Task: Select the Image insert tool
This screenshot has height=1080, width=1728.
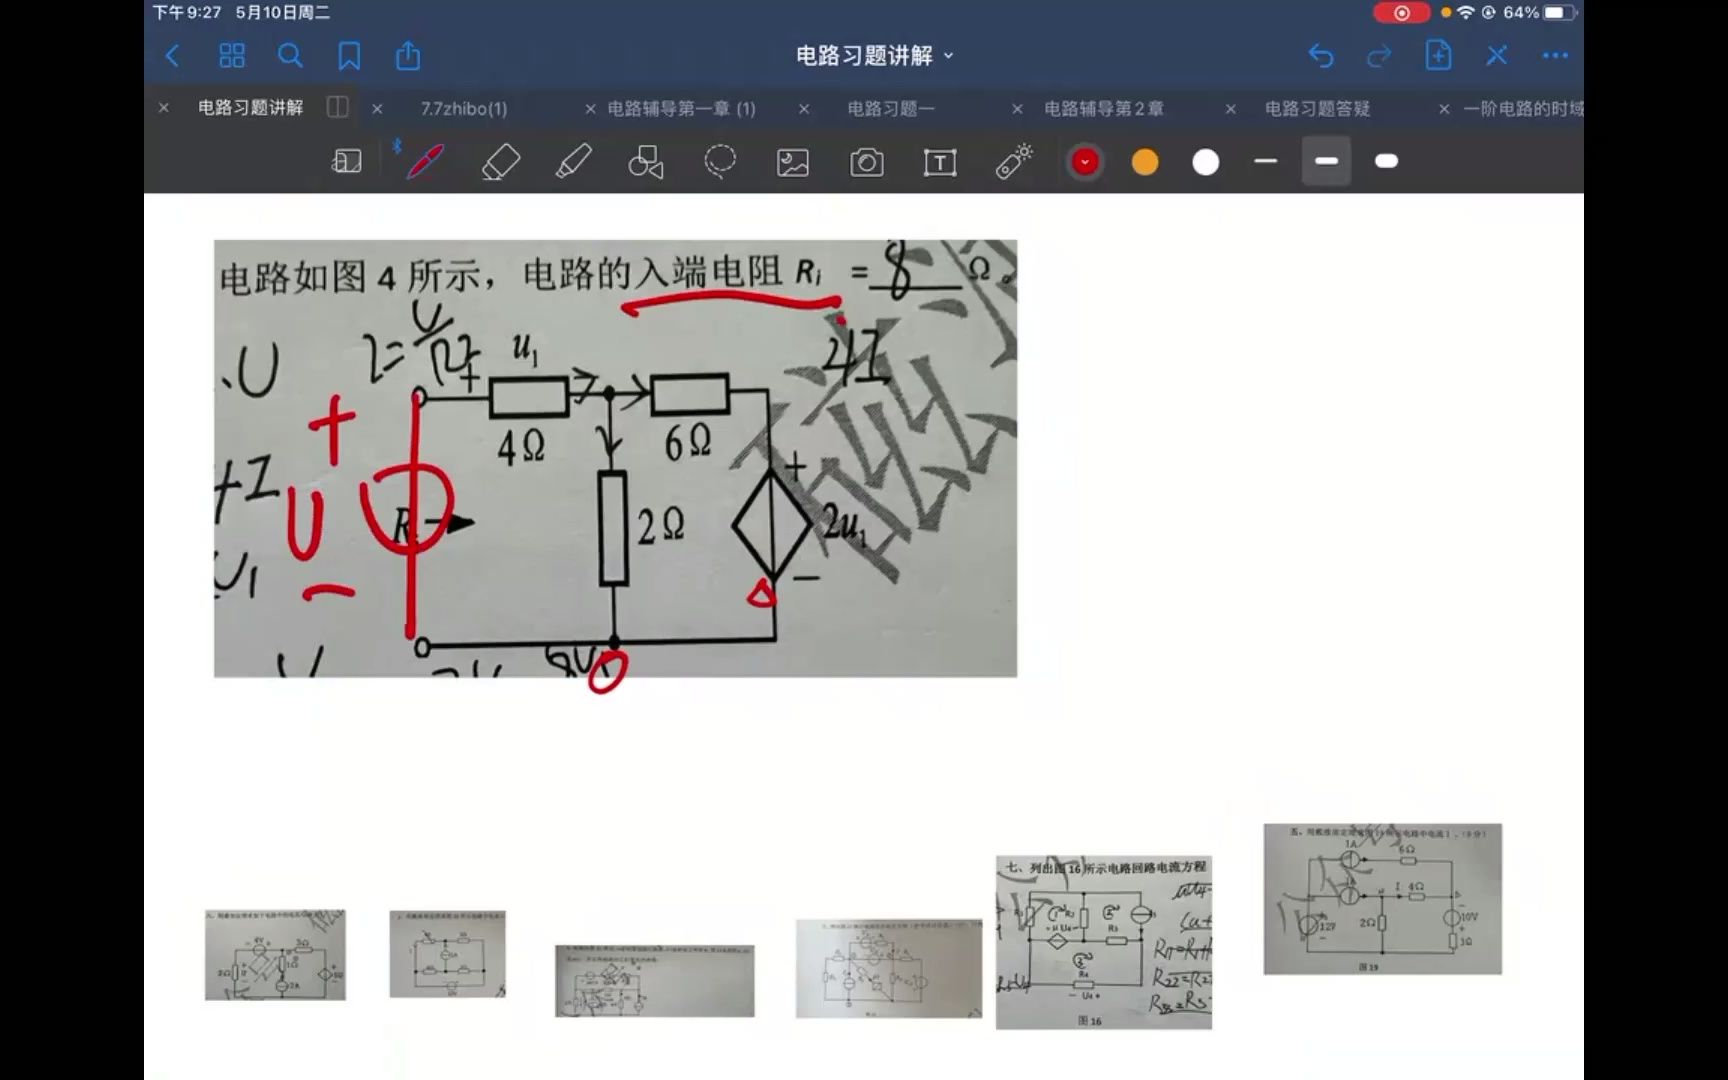Action: coord(793,162)
